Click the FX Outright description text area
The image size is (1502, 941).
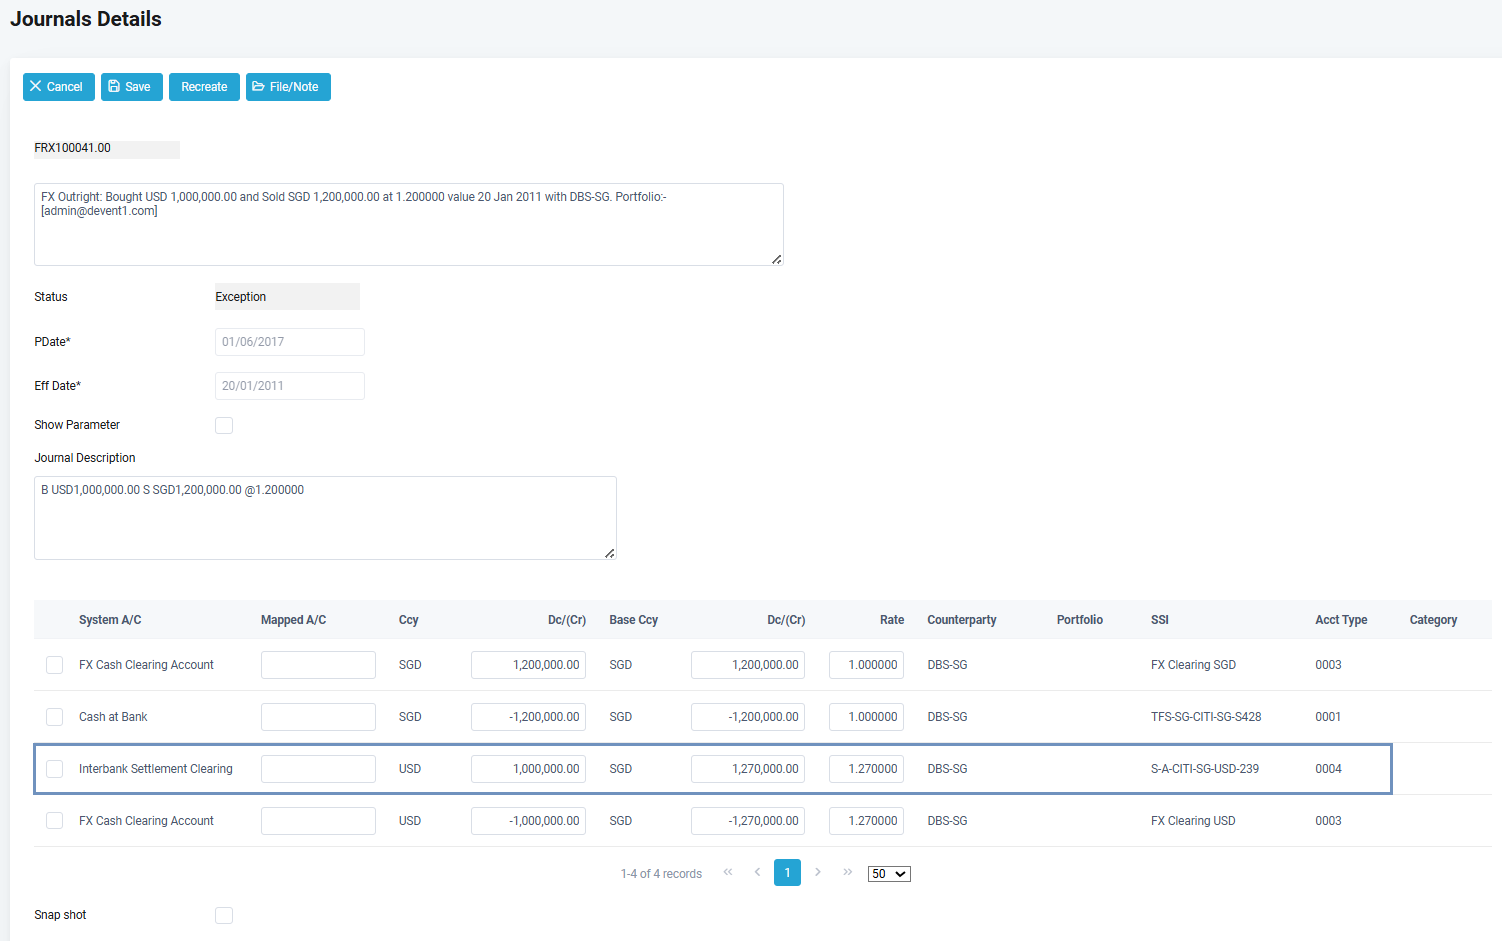tap(409, 224)
